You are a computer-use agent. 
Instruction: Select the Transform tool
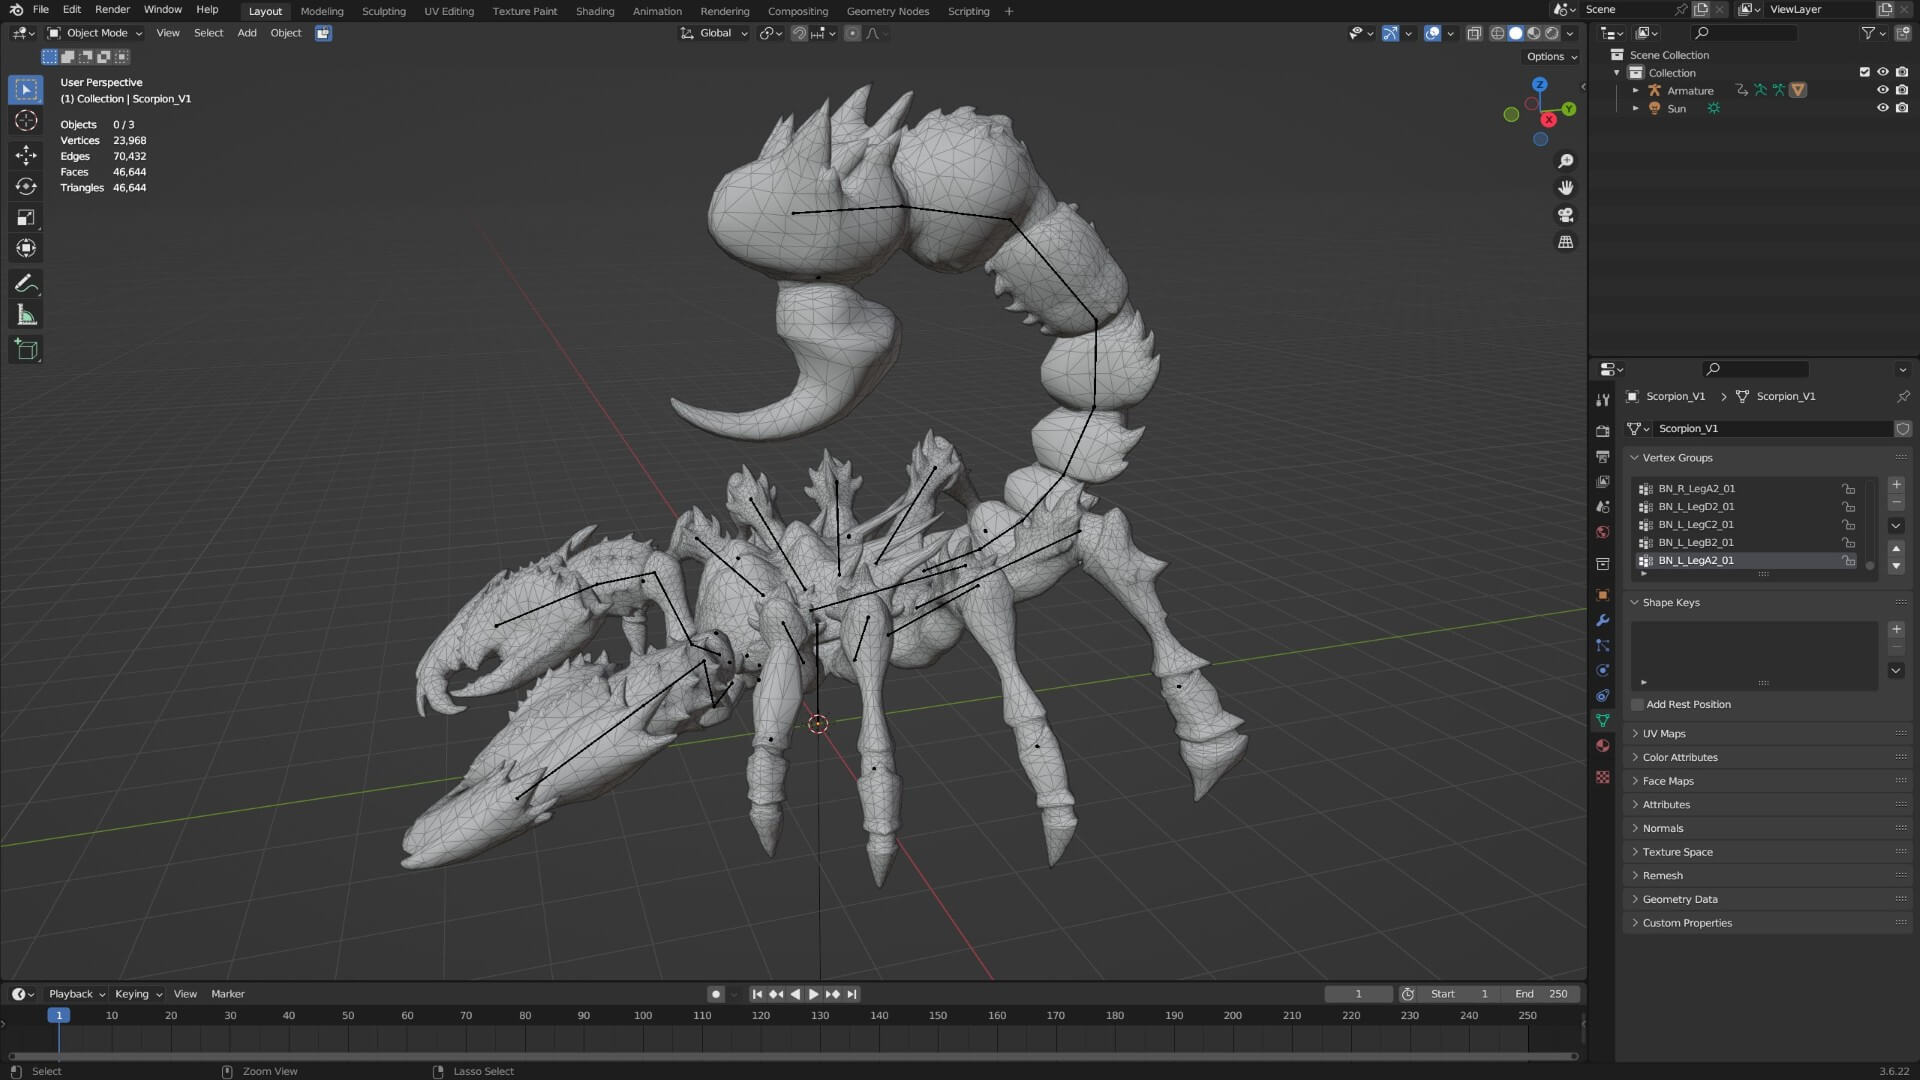pyautogui.click(x=26, y=248)
